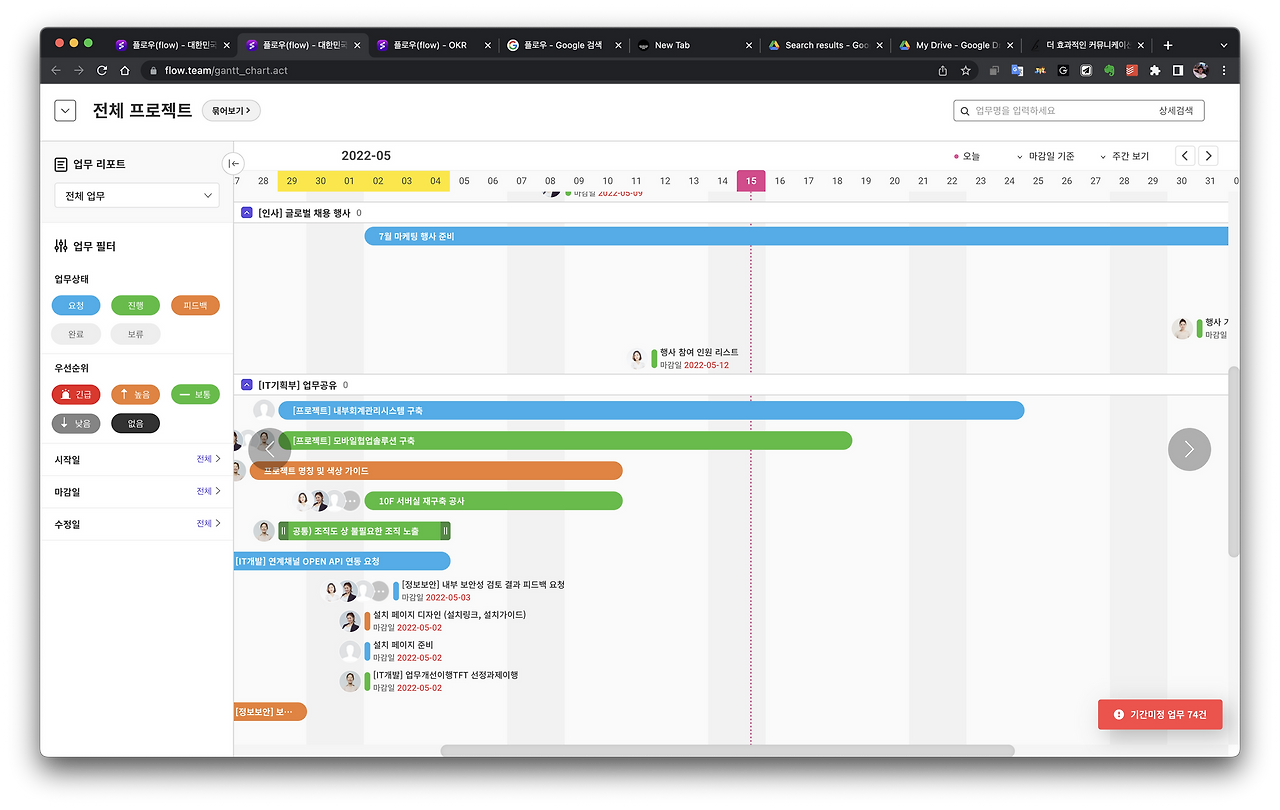Open the 기간미정 업무 74건 button
Image resolution: width=1280 pixels, height=810 pixels.
point(1160,715)
